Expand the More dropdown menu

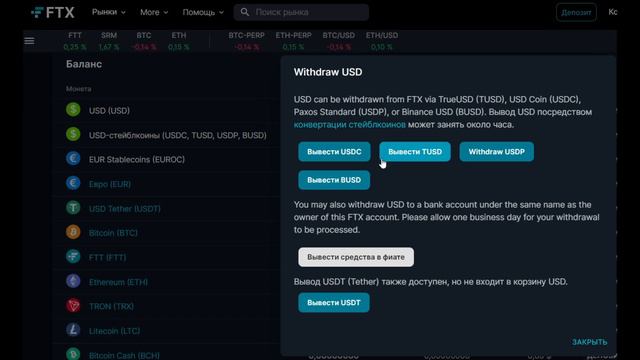[x=154, y=12]
